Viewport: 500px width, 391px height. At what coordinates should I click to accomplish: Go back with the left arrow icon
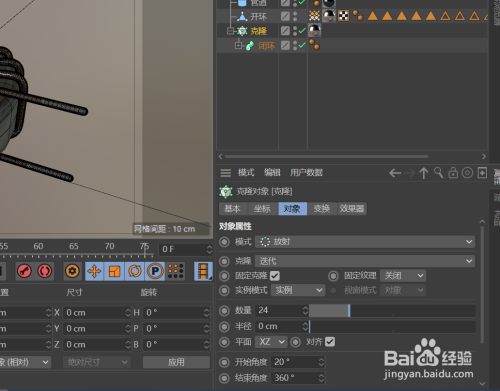click(395, 173)
